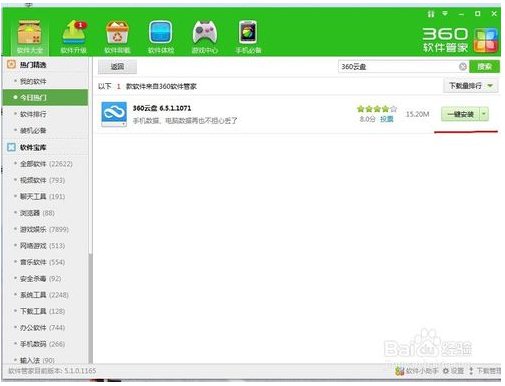Open 下载管理 download manager in status bar
Image resolution: width=505 pixels, height=386 pixels.
[485, 371]
